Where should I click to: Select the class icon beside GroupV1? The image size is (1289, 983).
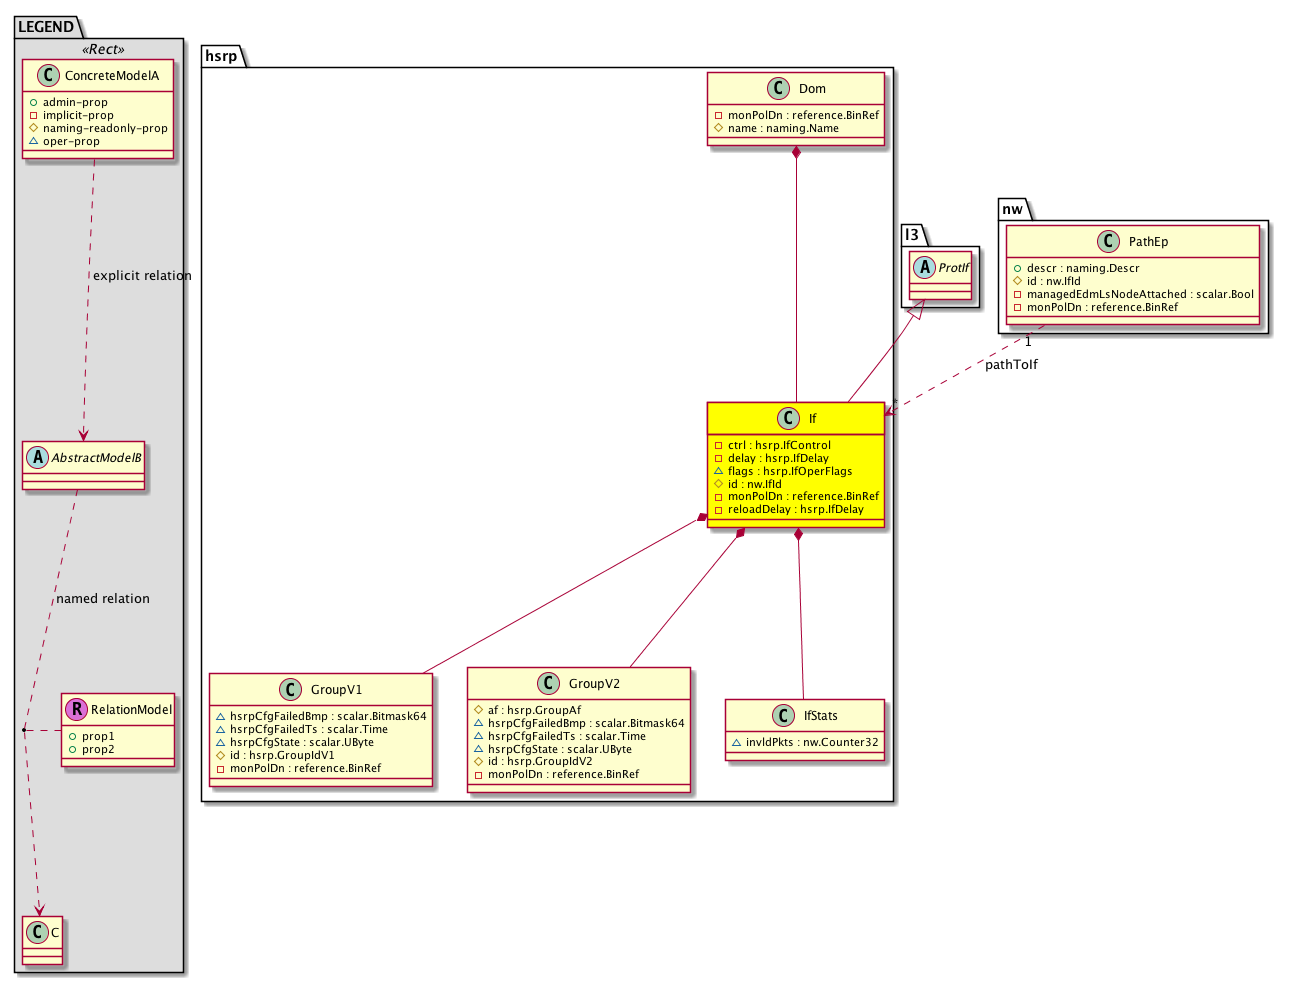(290, 689)
